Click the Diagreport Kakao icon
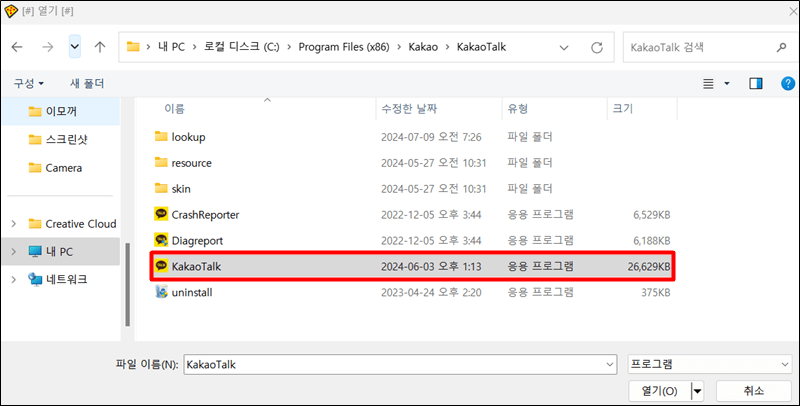Image resolution: width=800 pixels, height=406 pixels. pyautogui.click(x=161, y=240)
